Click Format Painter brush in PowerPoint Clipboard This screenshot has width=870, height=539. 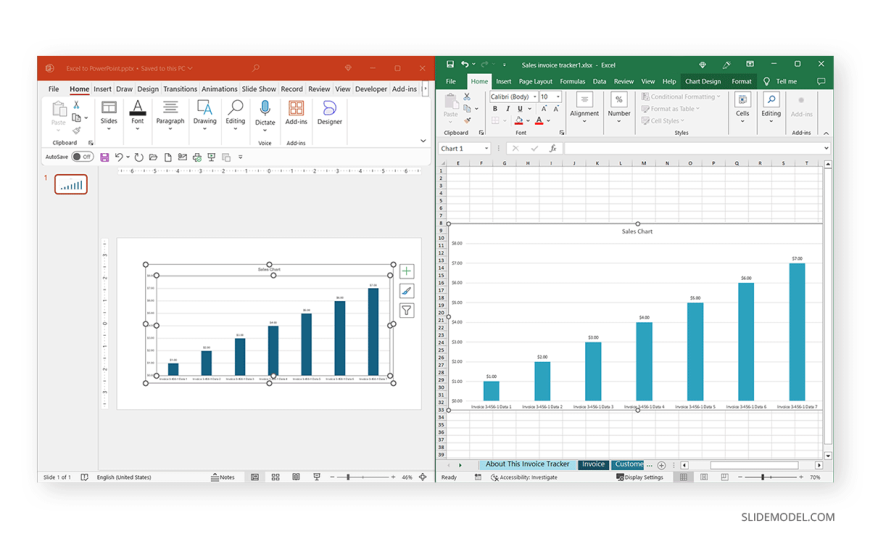pos(77,130)
